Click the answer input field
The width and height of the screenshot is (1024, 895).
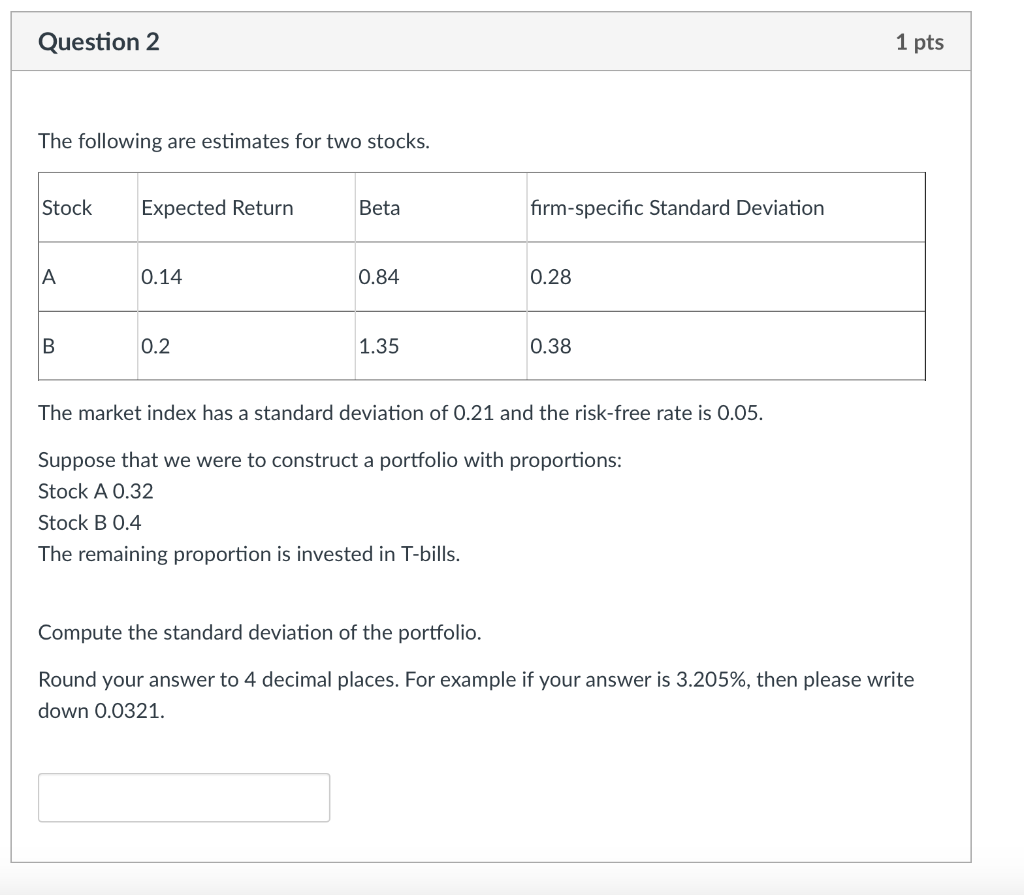pyautogui.click(x=183, y=797)
